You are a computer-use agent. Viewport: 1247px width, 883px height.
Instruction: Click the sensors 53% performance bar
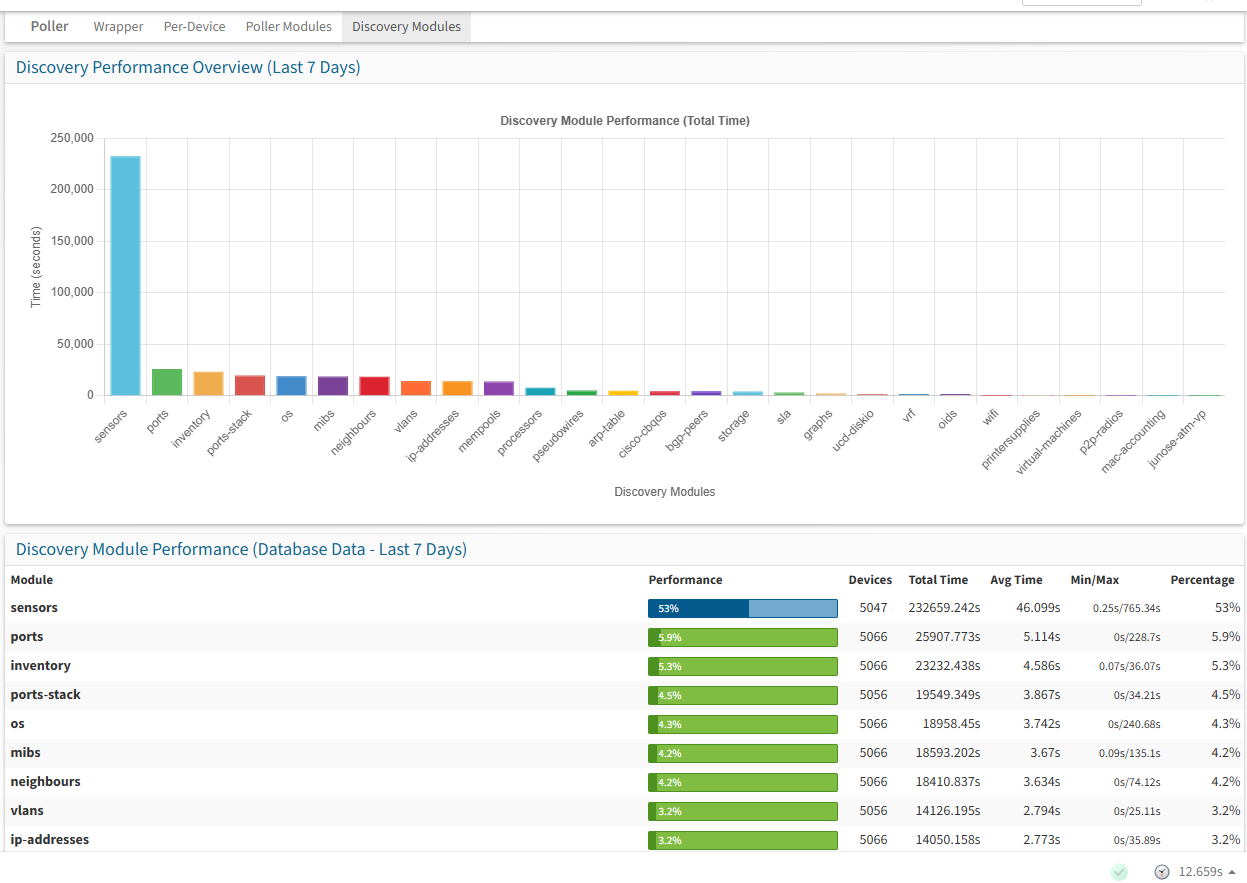click(742, 608)
